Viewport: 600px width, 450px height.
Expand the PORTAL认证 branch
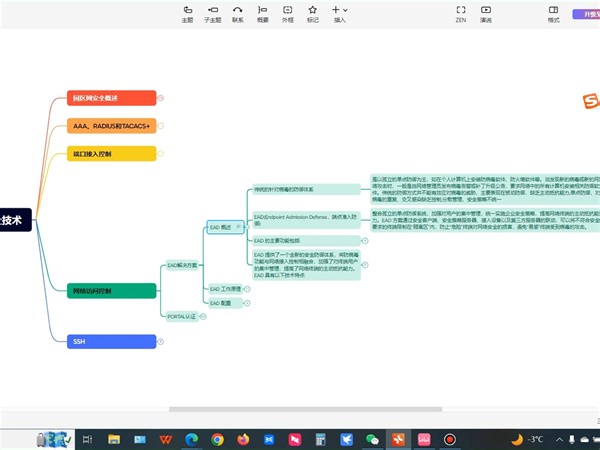[x=203, y=316]
